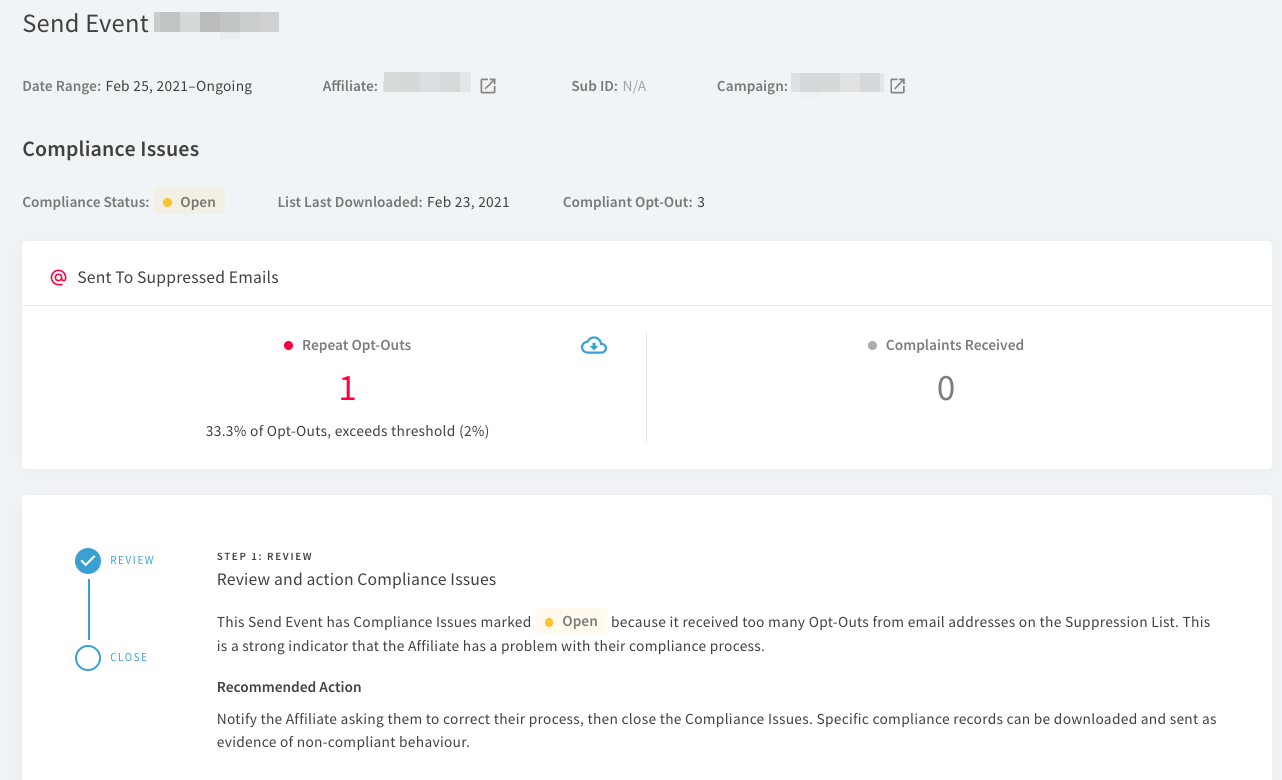Click the Repeat Opt-Outs label
The width and height of the screenshot is (1282, 780).
point(356,345)
